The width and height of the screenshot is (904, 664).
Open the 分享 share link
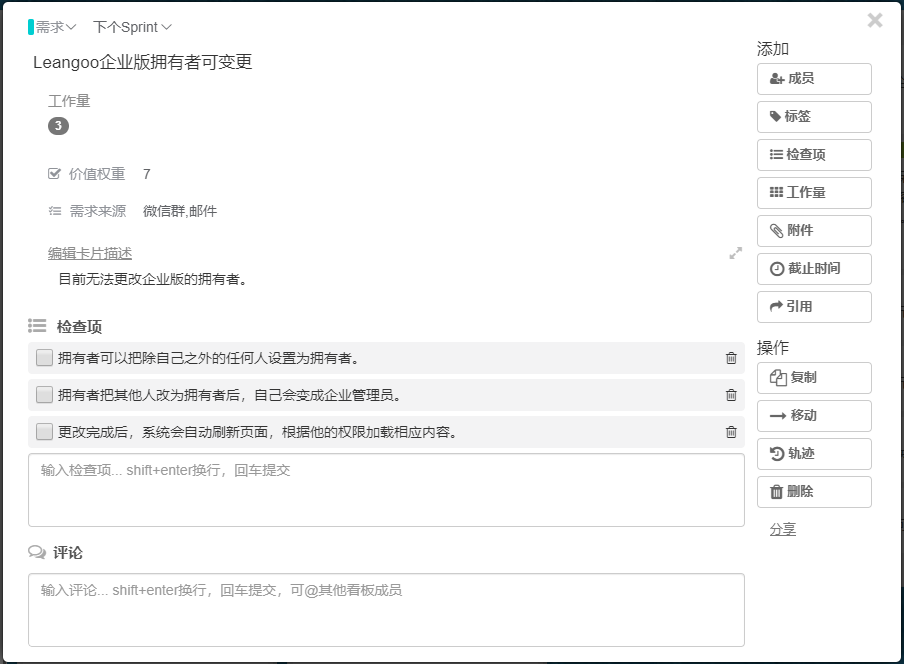(782, 529)
